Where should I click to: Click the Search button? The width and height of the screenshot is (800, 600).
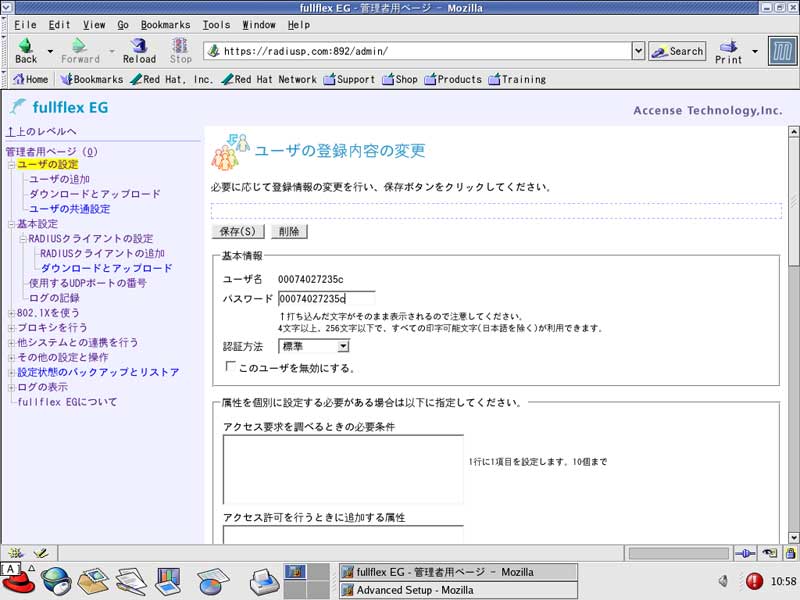coord(678,51)
